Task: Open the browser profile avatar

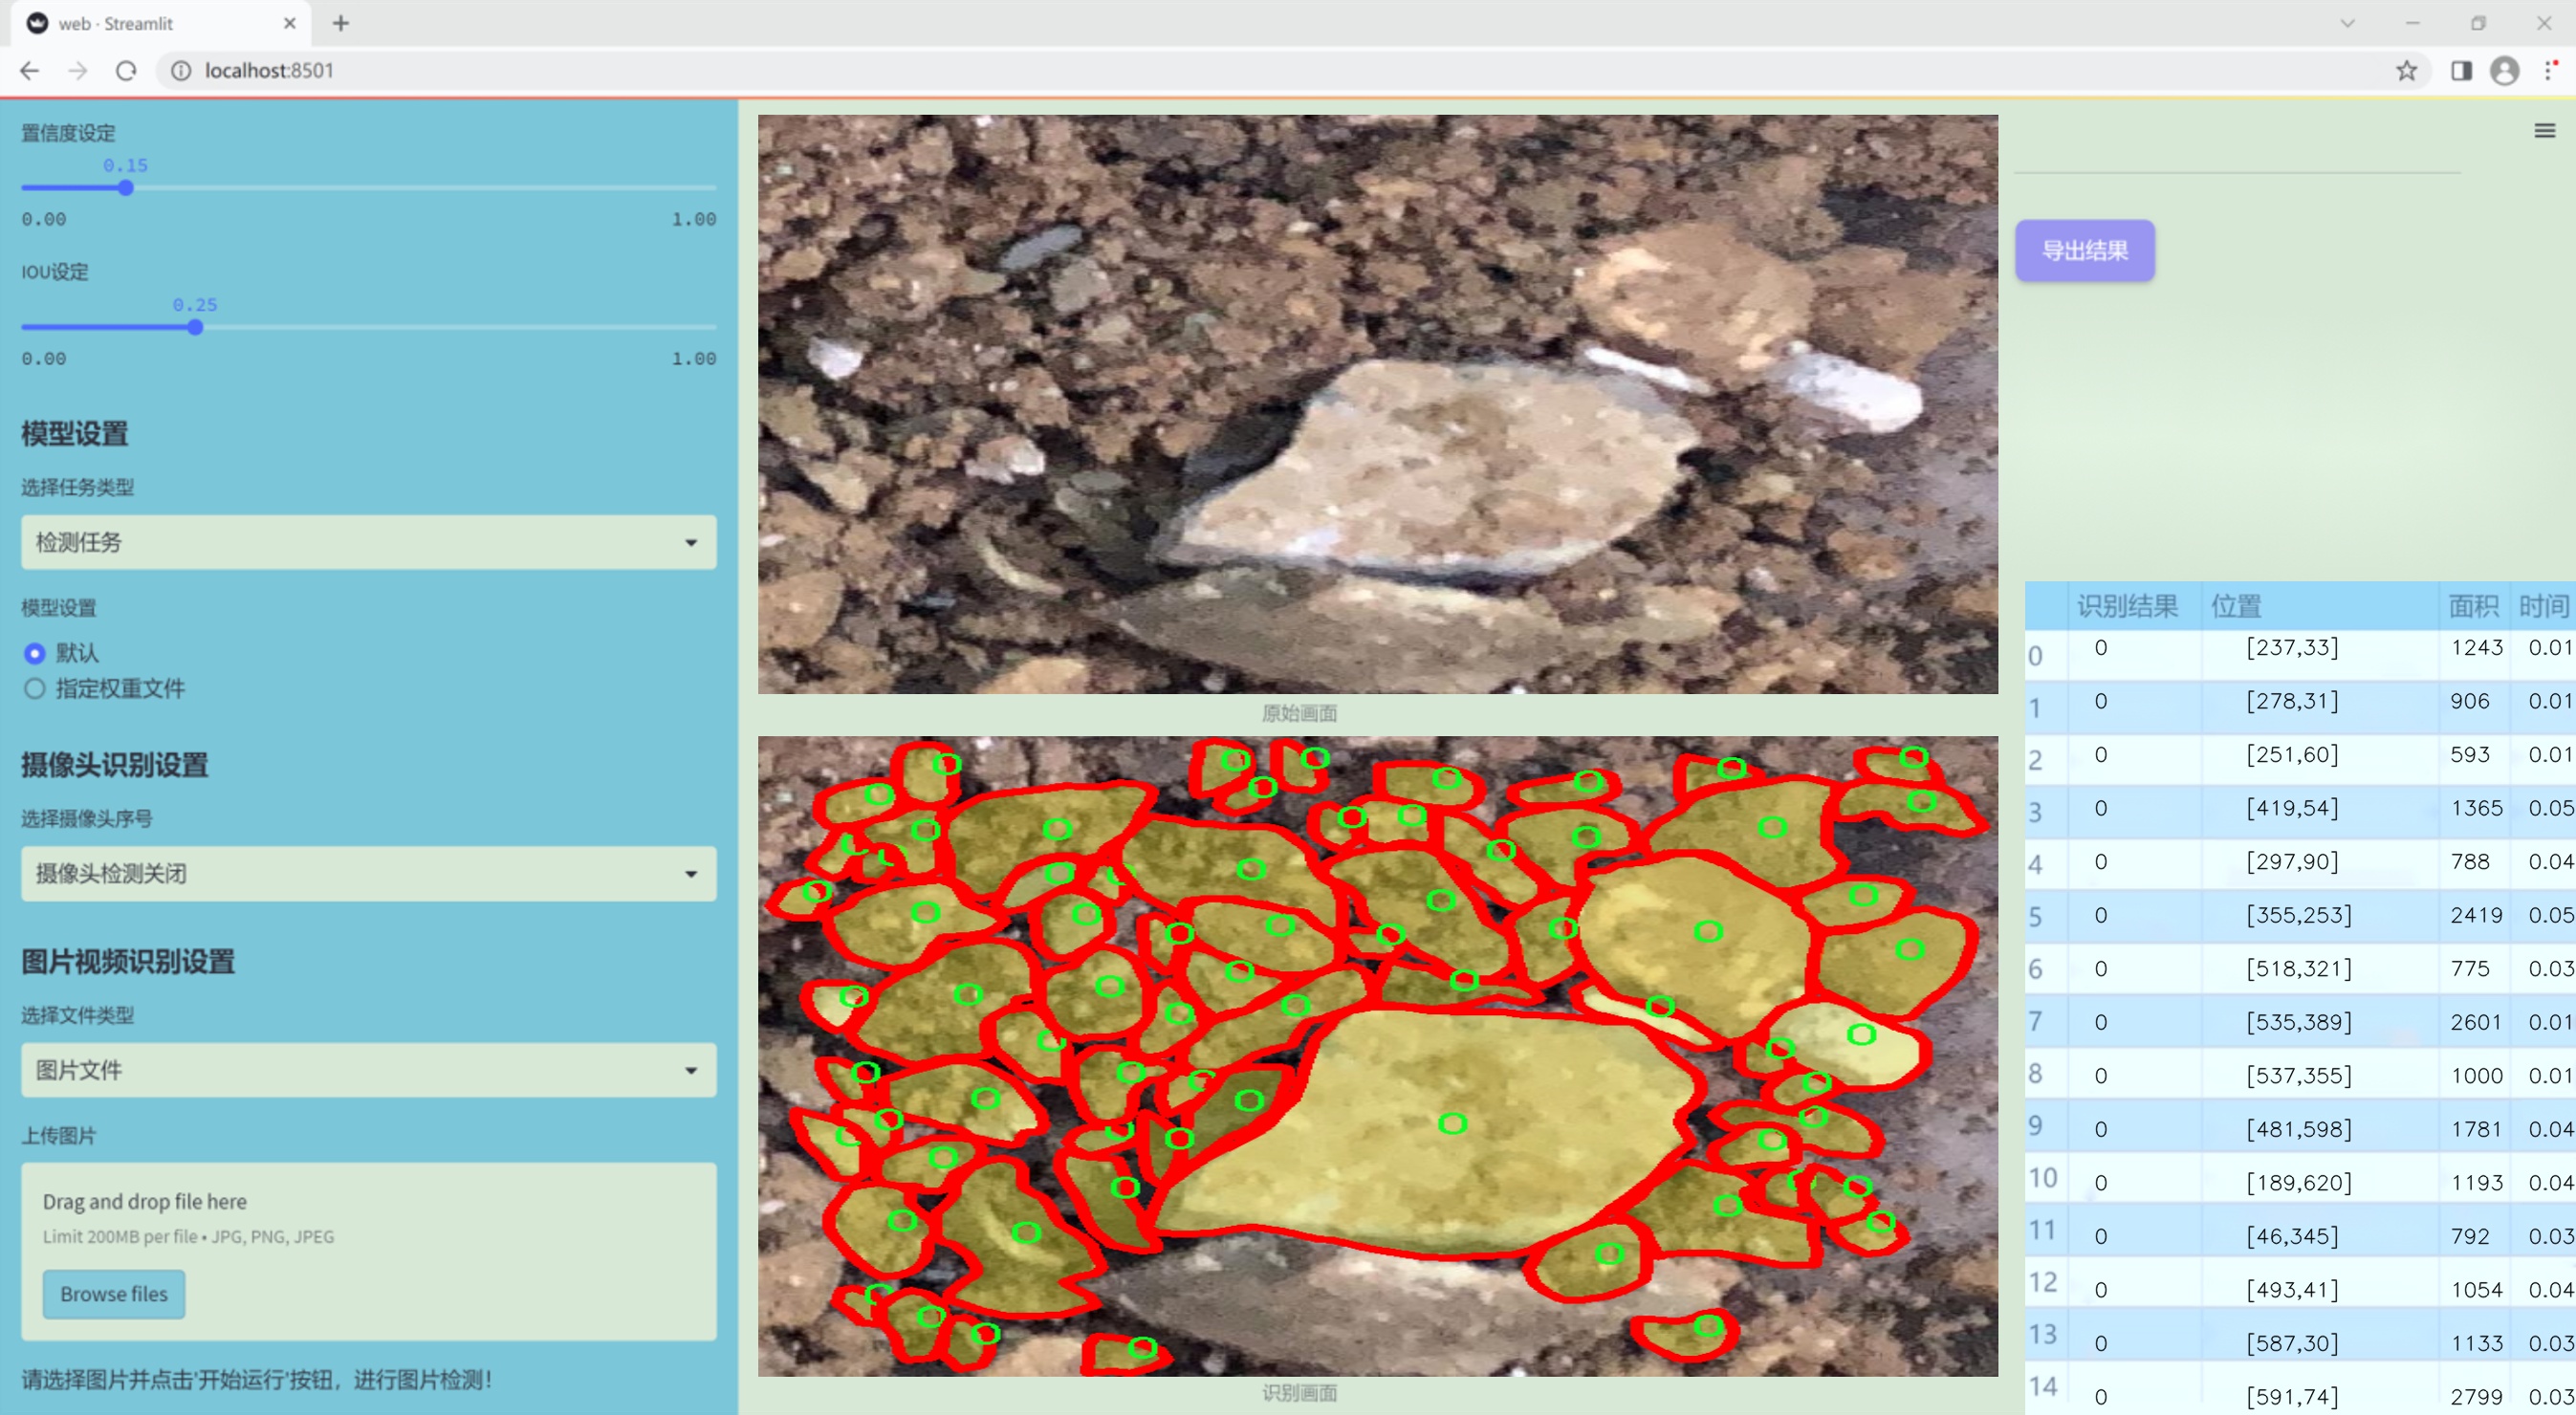Action: pyautogui.click(x=2504, y=71)
